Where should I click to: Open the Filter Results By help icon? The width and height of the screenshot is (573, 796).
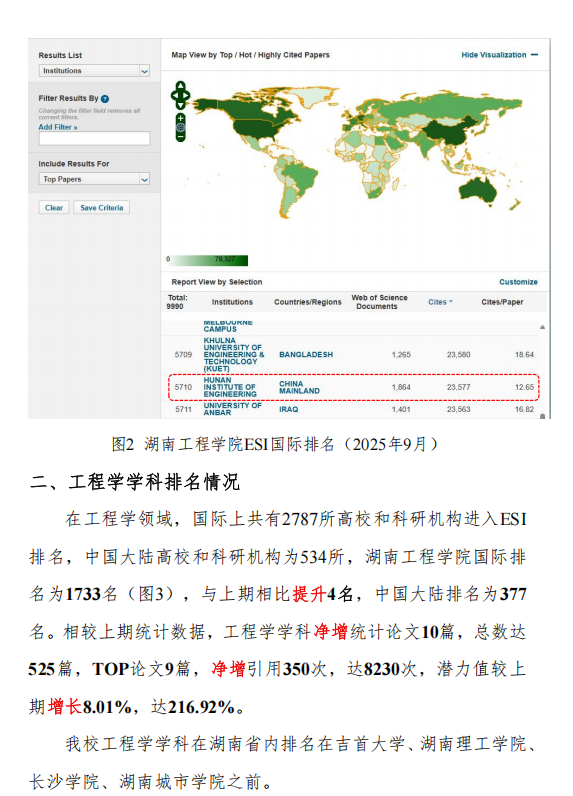point(105,99)
